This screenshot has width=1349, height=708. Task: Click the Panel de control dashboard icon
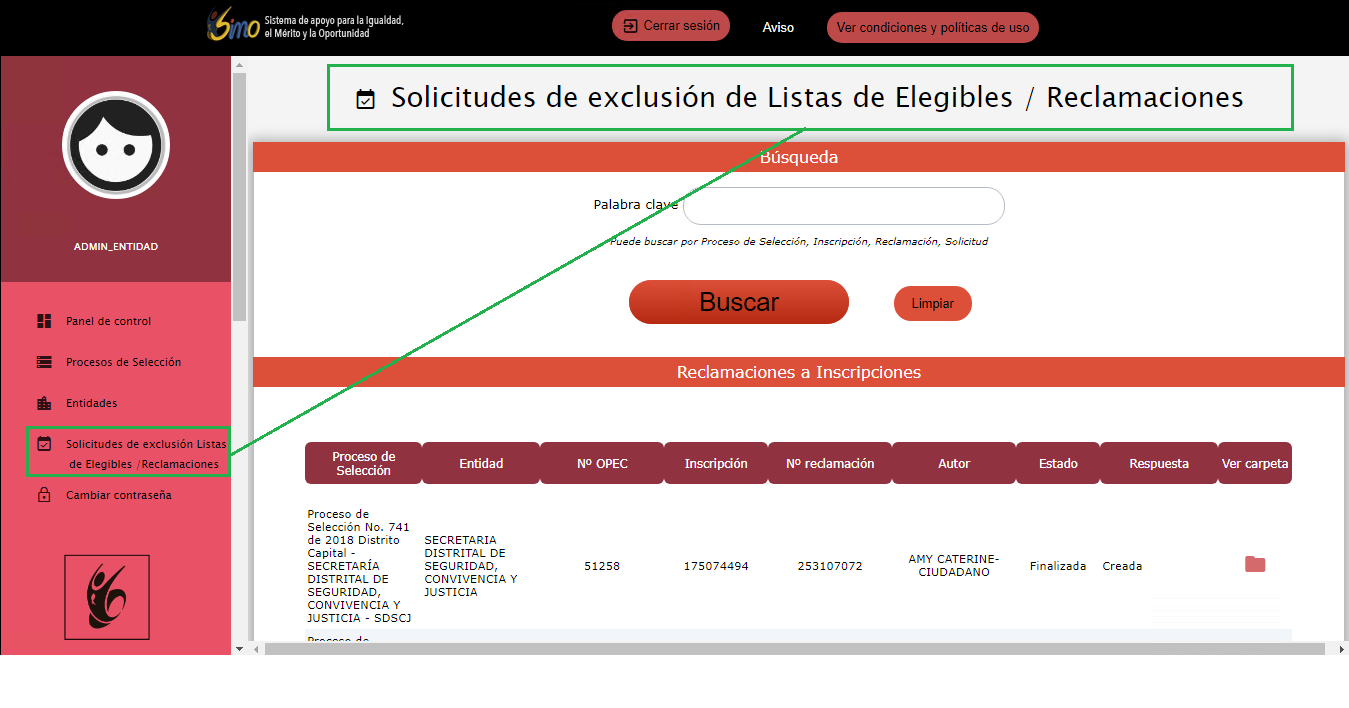[44, 321]
